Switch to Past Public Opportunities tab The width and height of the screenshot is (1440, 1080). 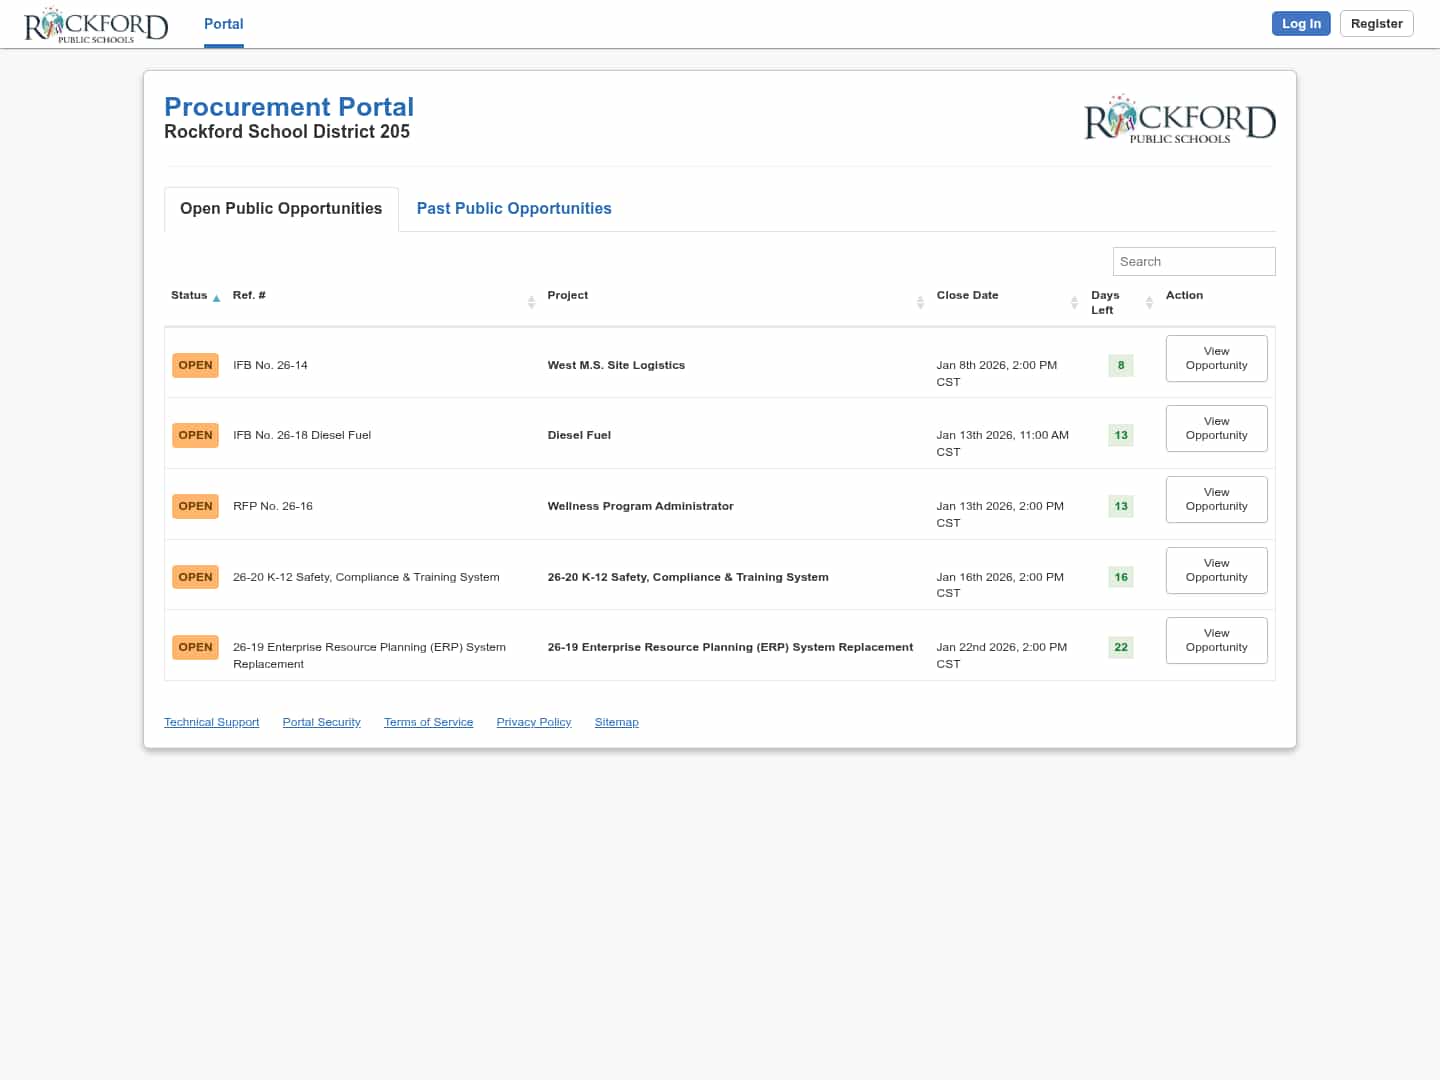[513, 208]
